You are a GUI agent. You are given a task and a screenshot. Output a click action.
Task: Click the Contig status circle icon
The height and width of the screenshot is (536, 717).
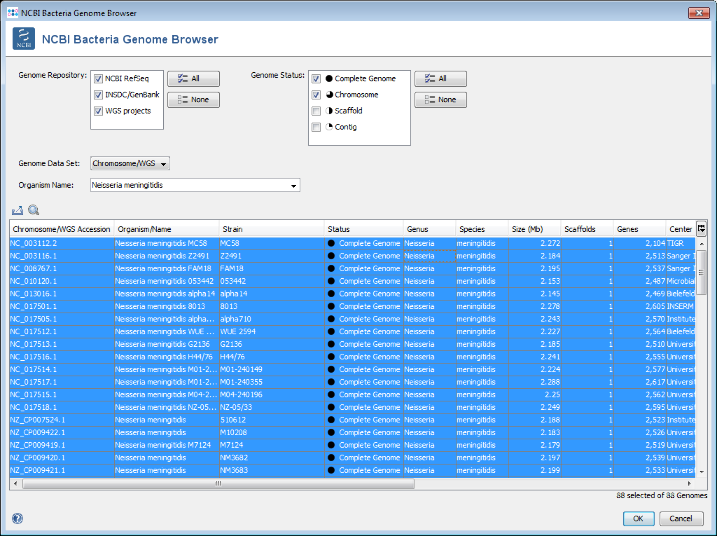[329, 127]
